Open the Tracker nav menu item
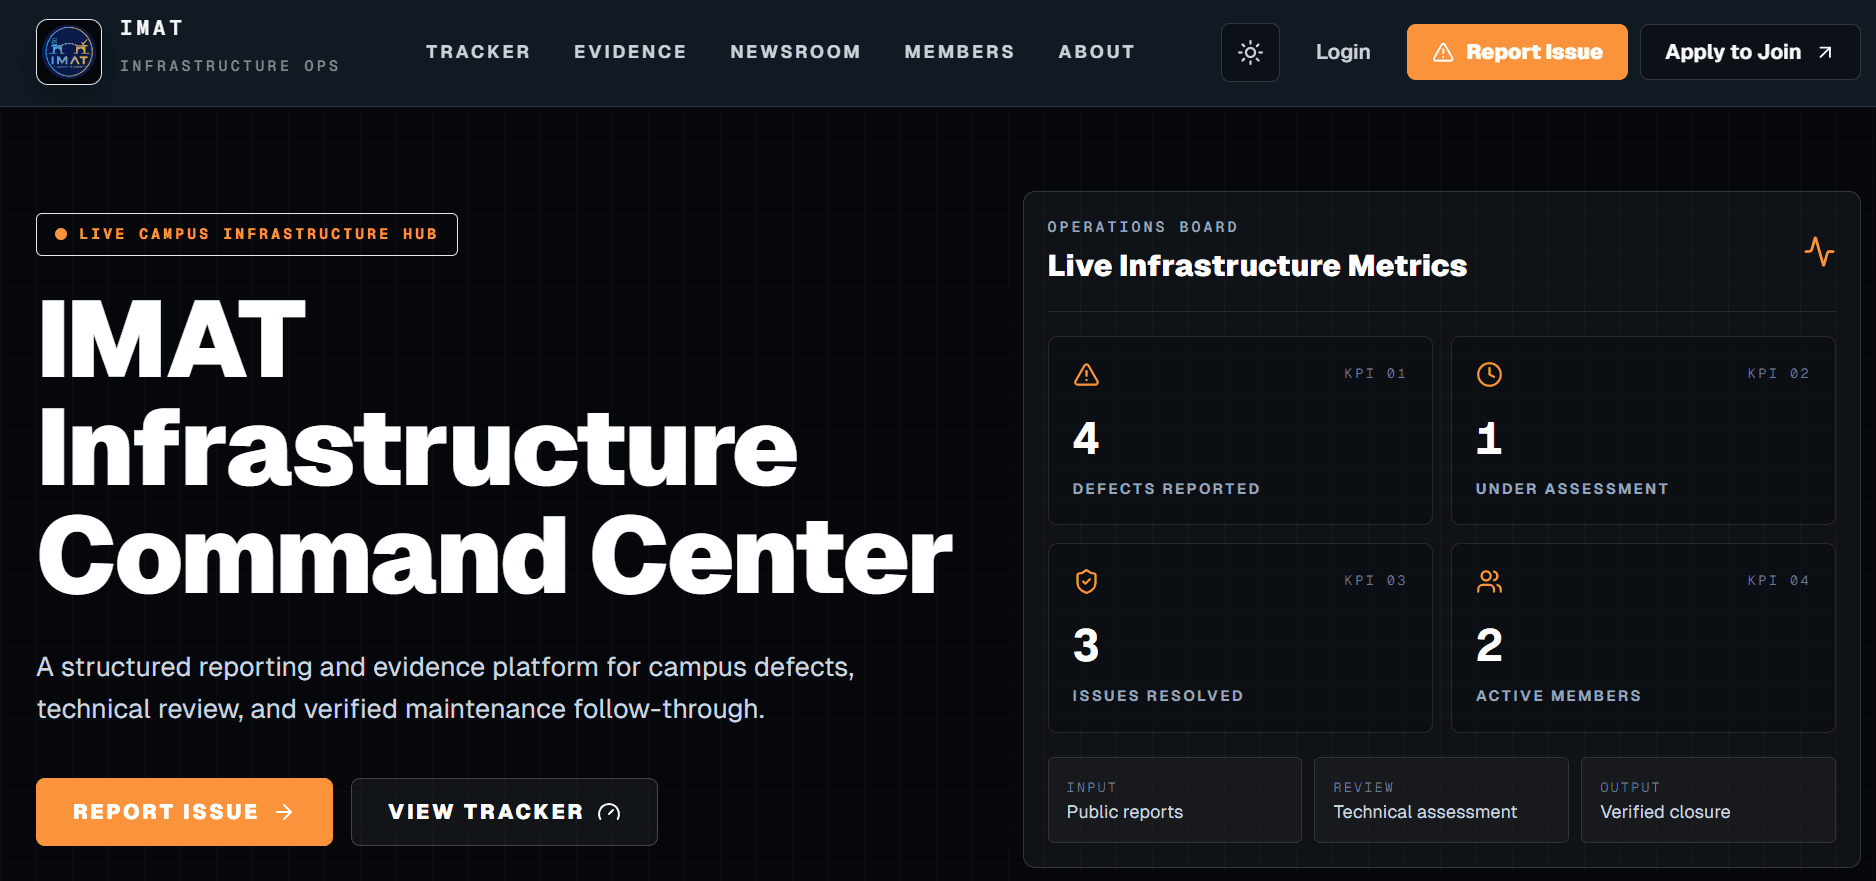The height and width of the screenshot is (881, 1876). point(478,52)
